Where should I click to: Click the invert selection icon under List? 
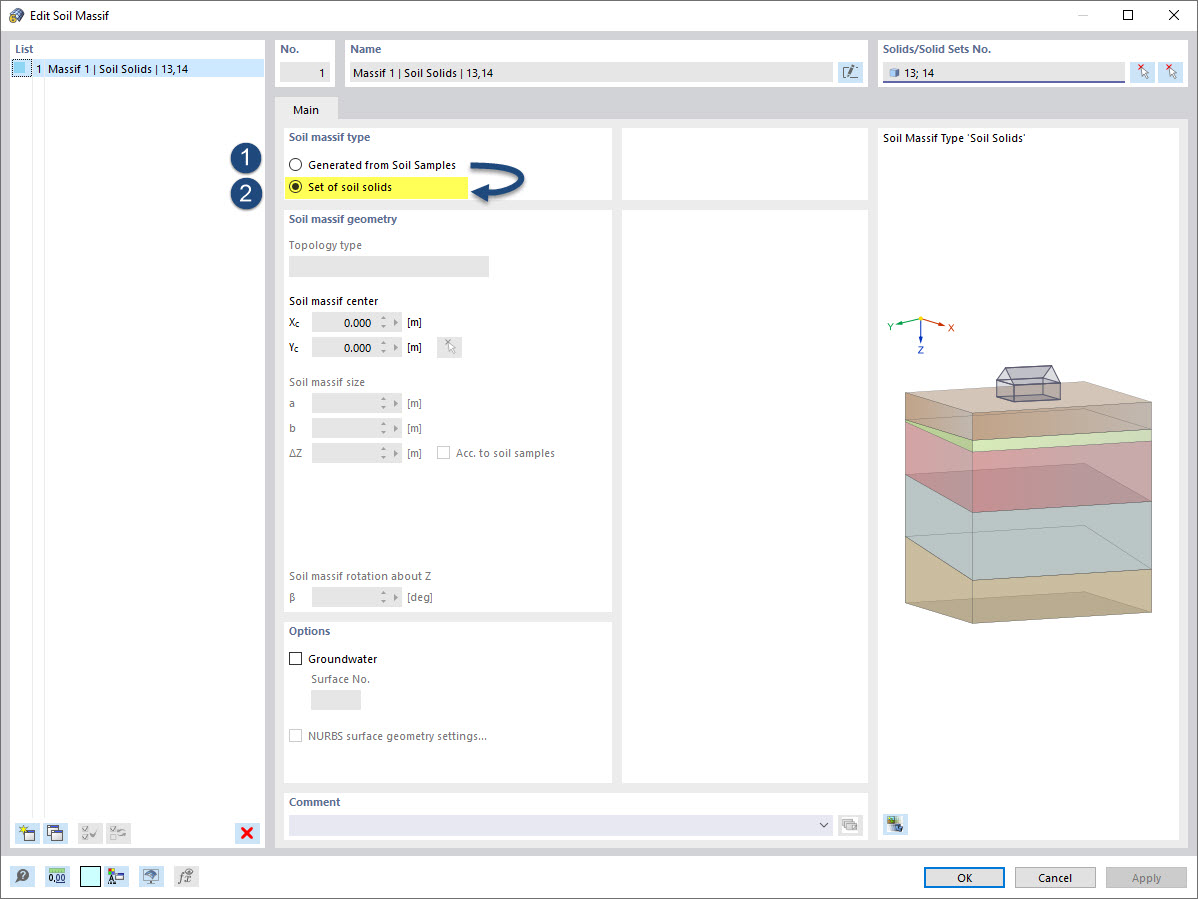[118, 833]
